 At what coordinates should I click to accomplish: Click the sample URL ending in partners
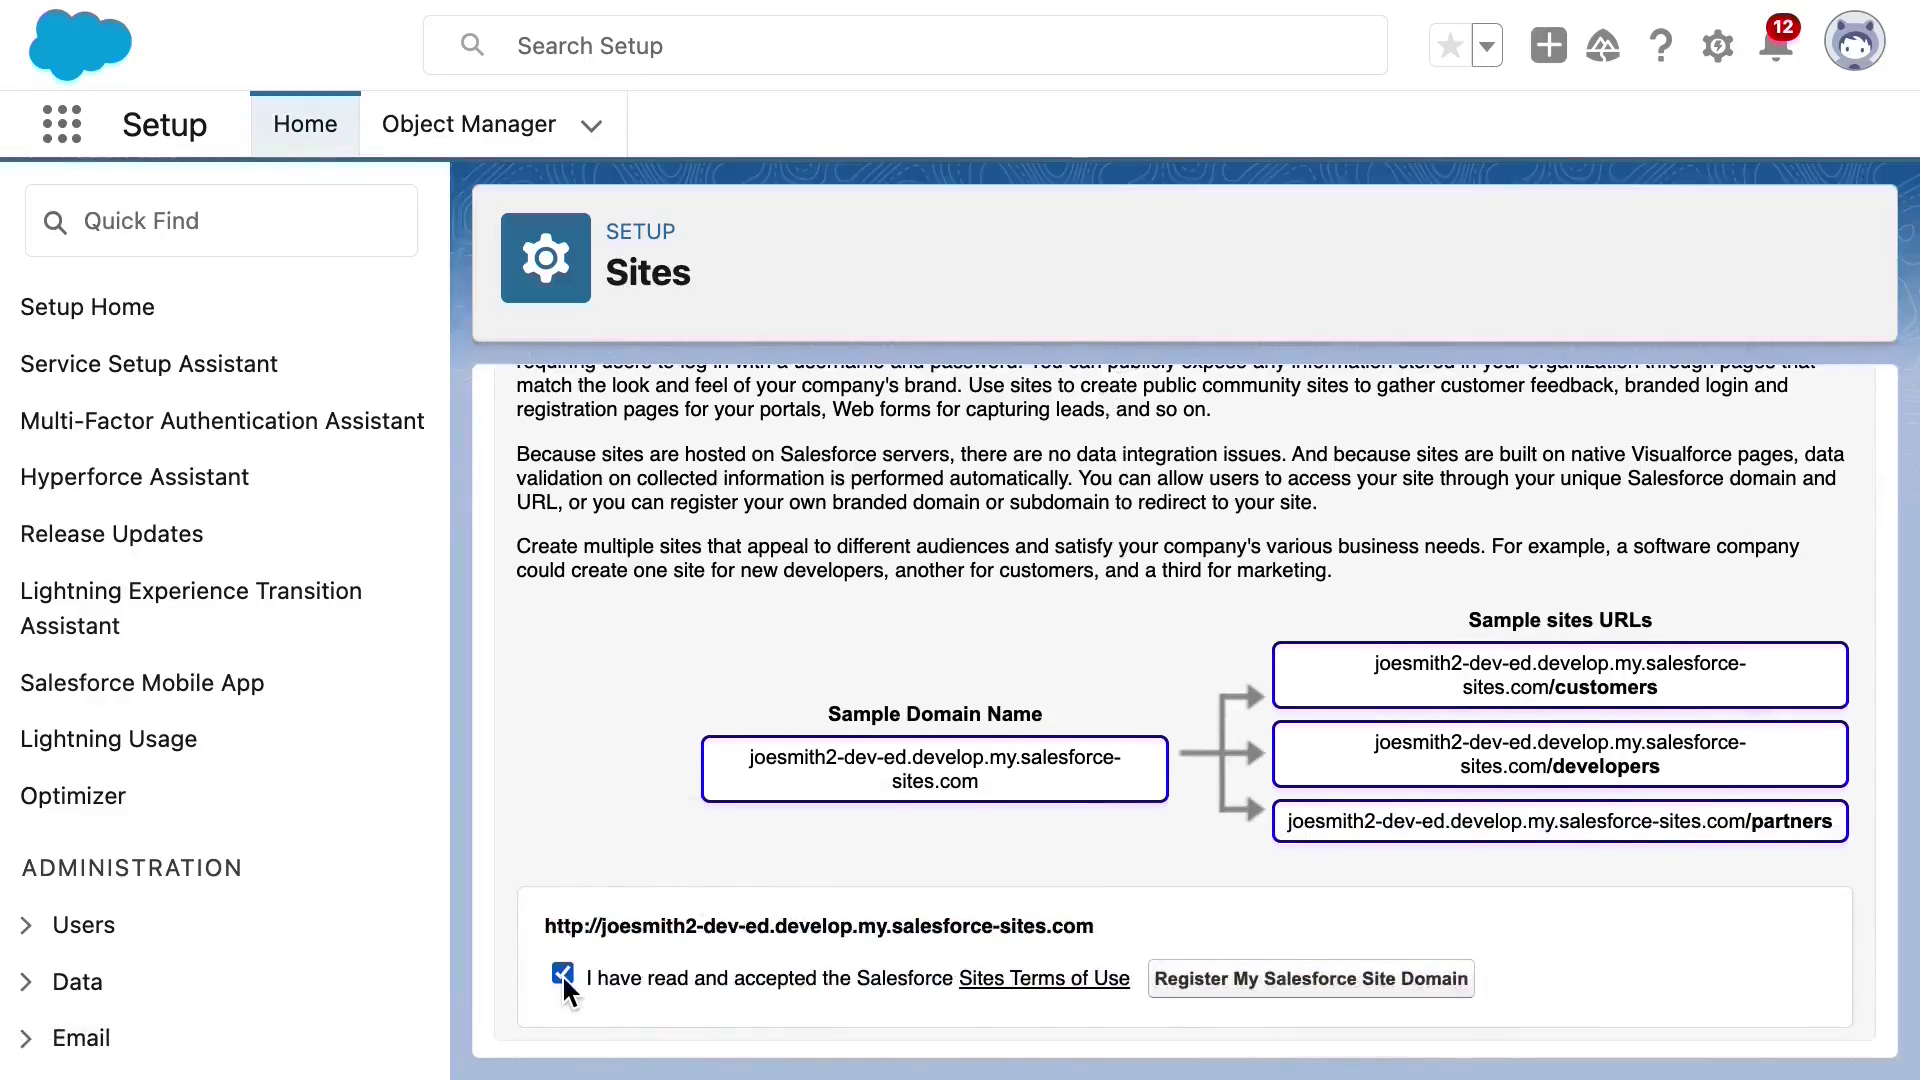pyautogui.click(x=1559, y=821)
